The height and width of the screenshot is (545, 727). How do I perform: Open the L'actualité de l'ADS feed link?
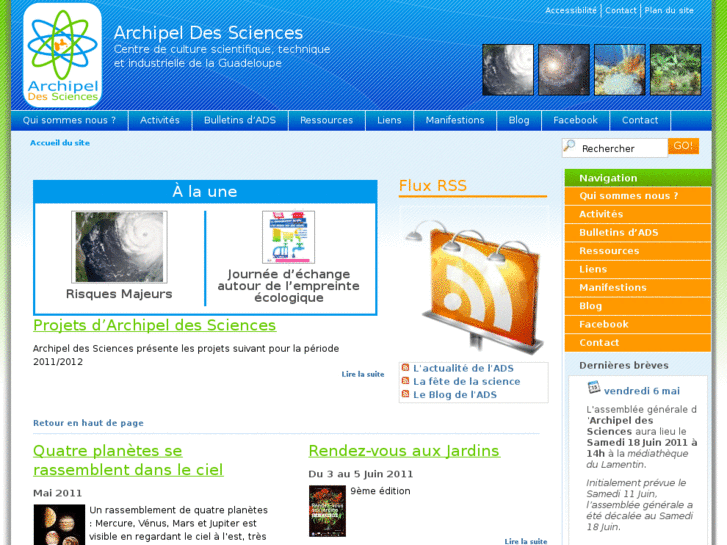(463, 368)
